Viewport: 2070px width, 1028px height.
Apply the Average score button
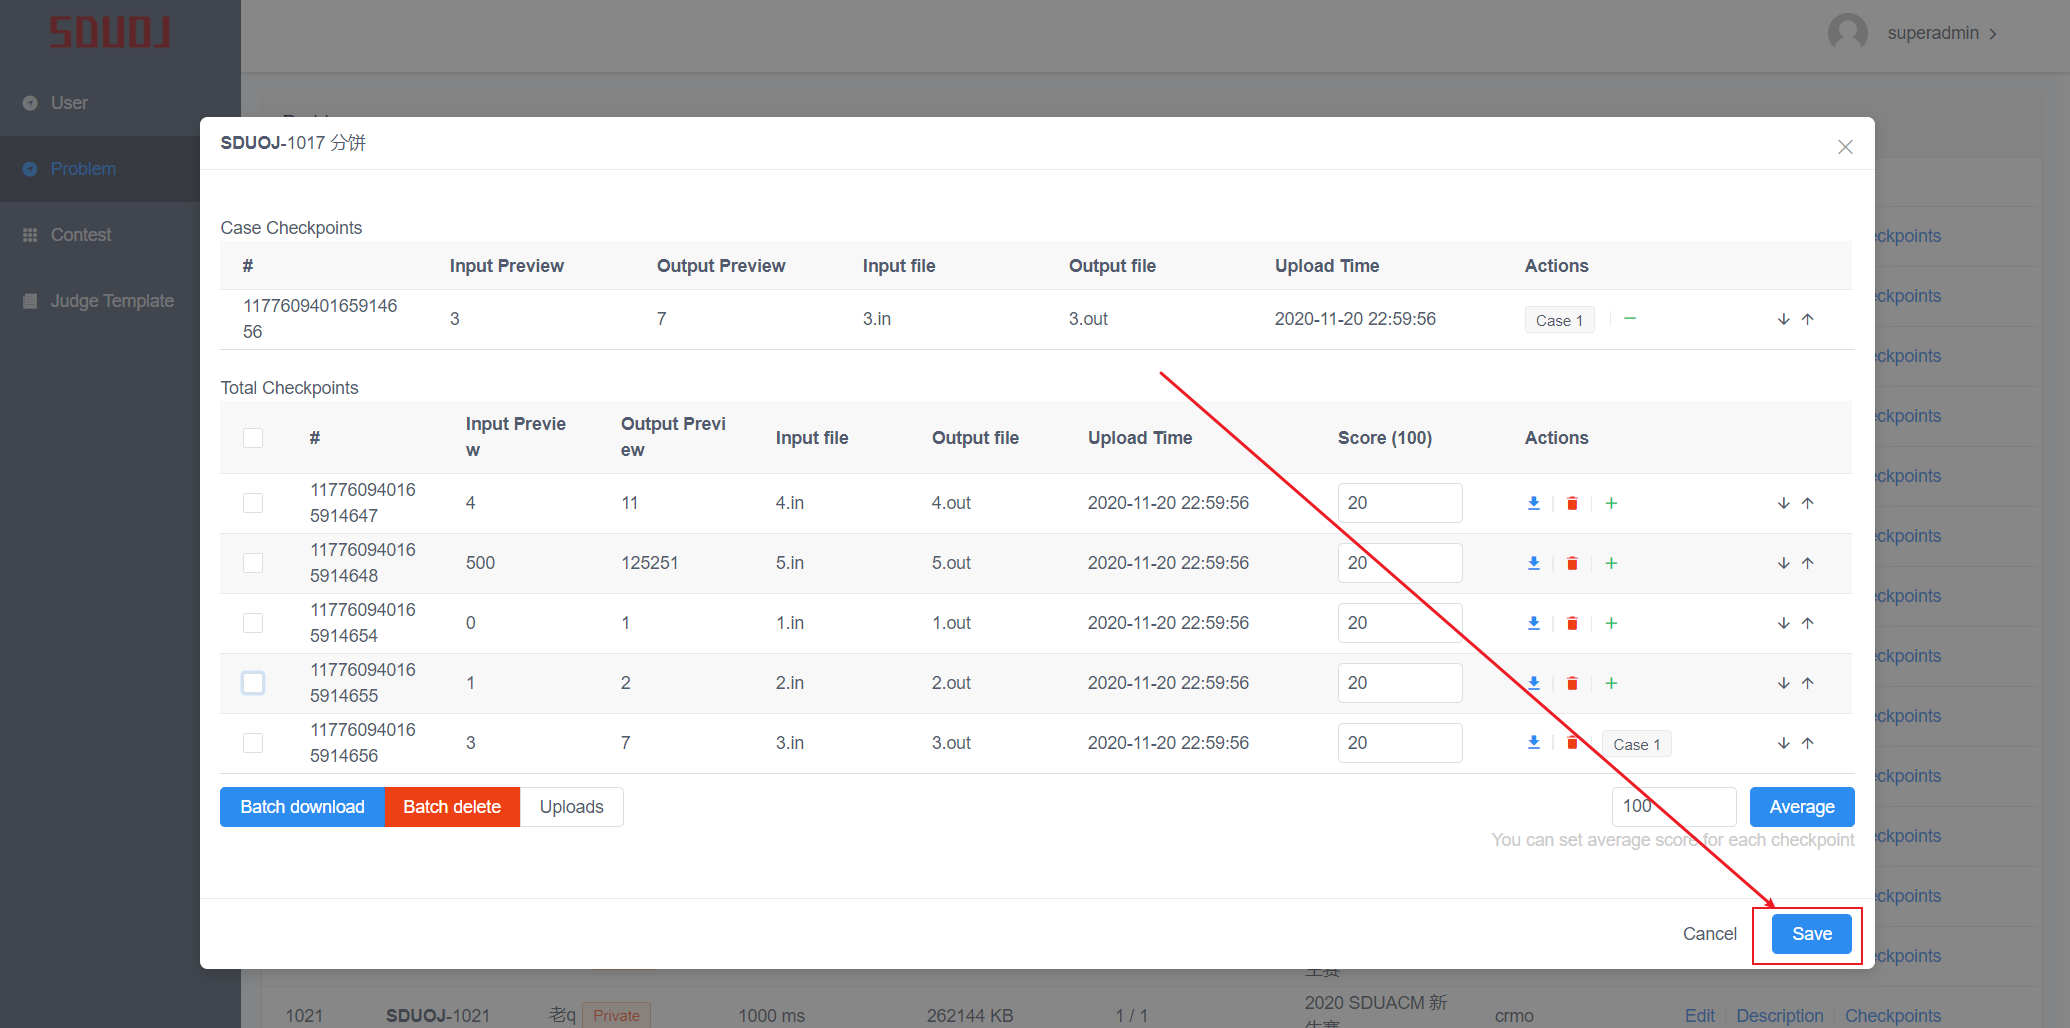(1802, 807)
